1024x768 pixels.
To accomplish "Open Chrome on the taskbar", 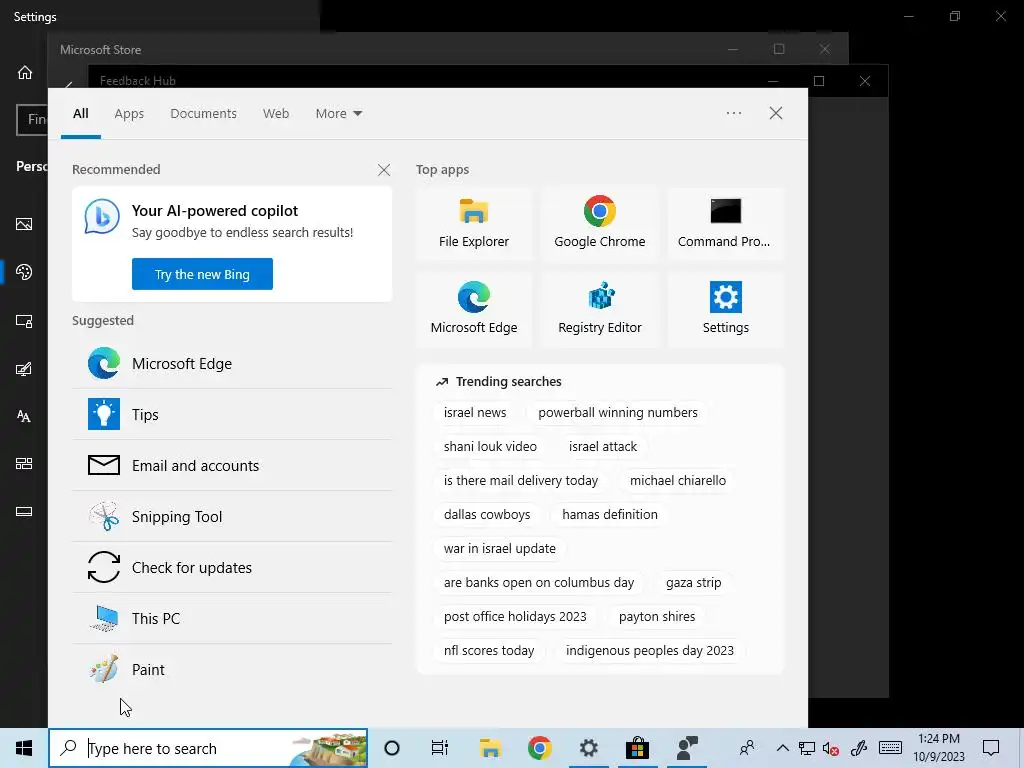I will click(539, 748).
